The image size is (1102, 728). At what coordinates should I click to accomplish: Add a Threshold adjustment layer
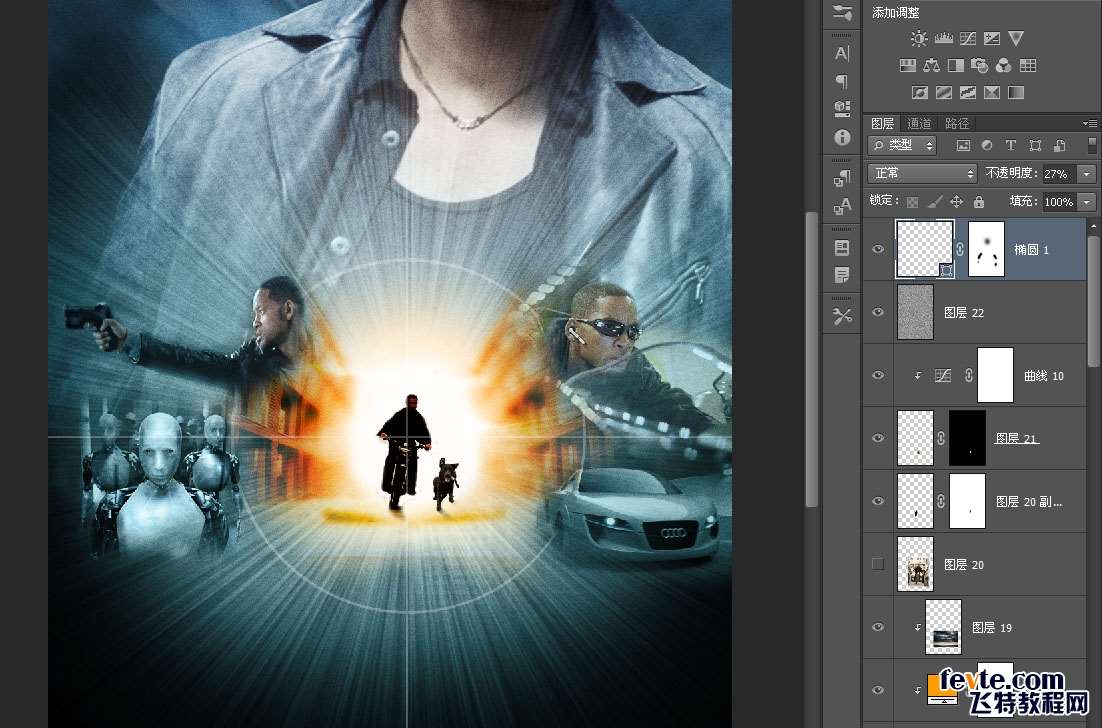pos(968,93)
